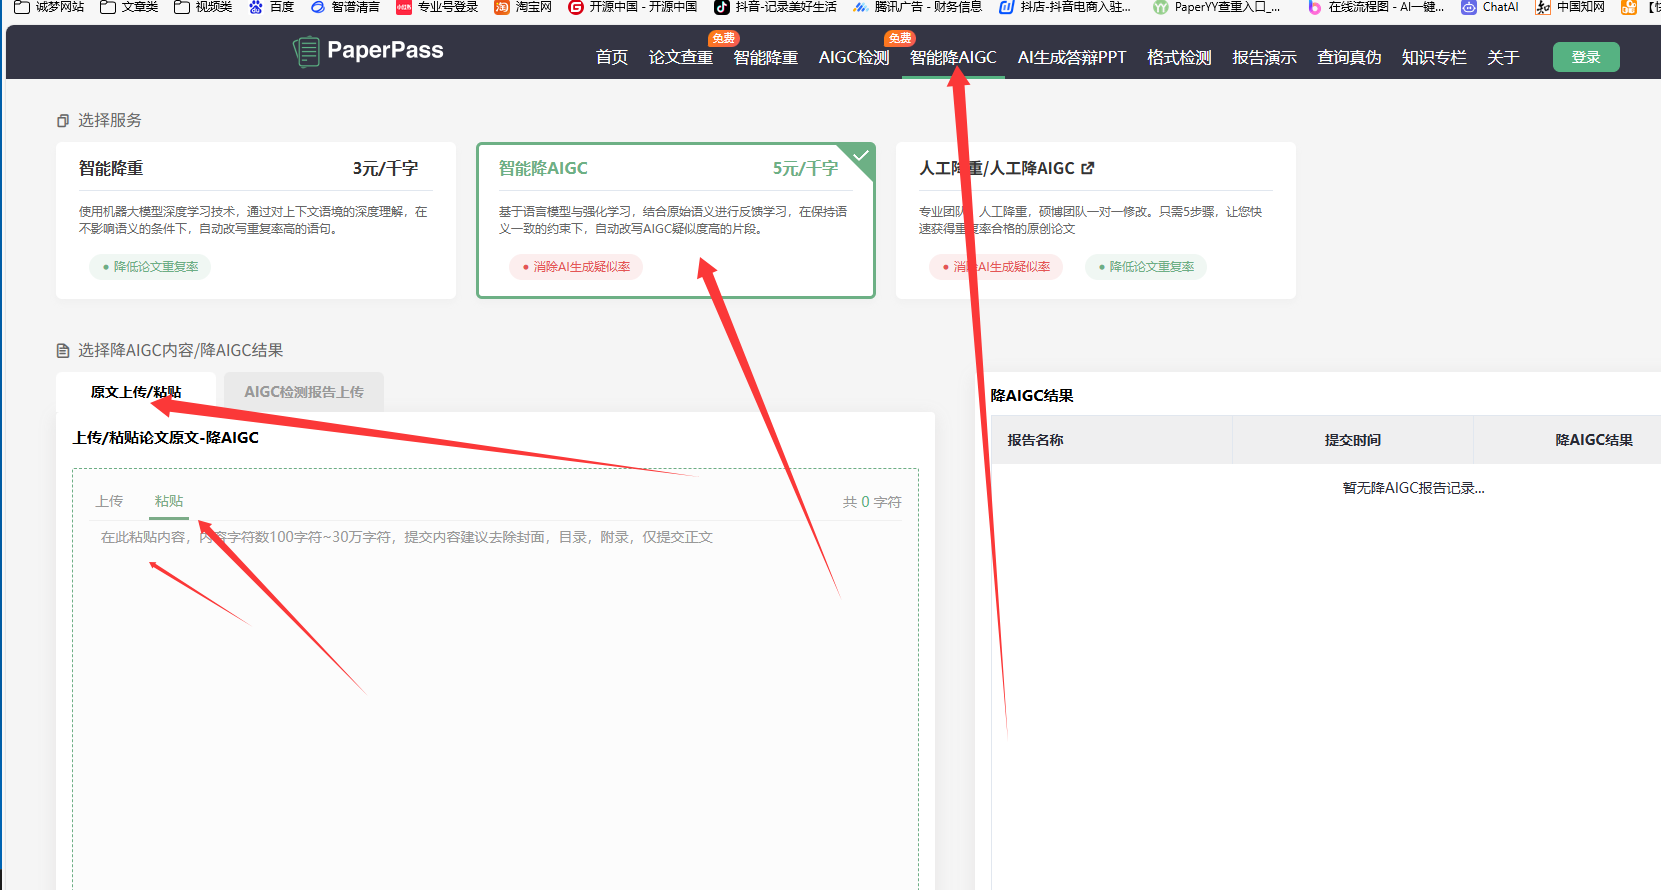The height and width of the screenshot is (890, 1661).
Task: Select the 智能降重 service card
Action: (x=256, y=220)
